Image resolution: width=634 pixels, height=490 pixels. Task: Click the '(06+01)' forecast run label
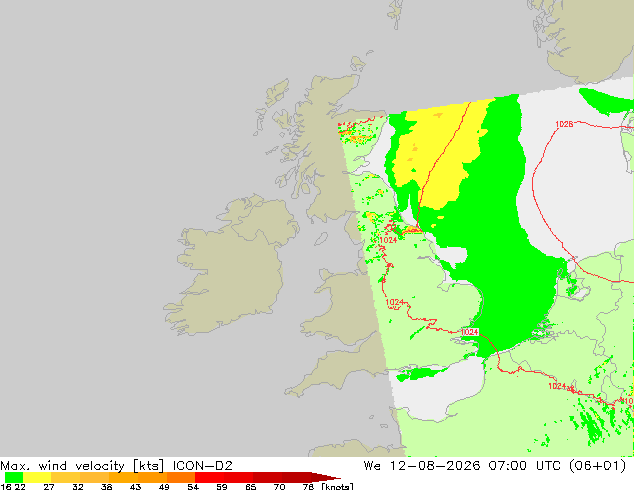[x=597, y=466]
